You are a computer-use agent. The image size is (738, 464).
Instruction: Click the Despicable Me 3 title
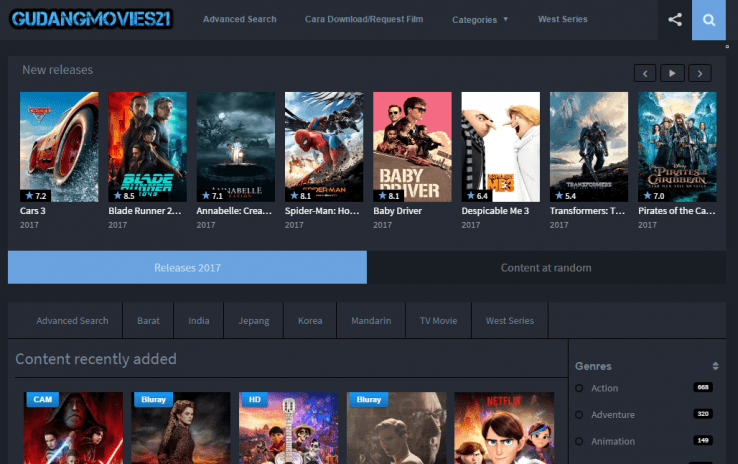pos(495,211)
